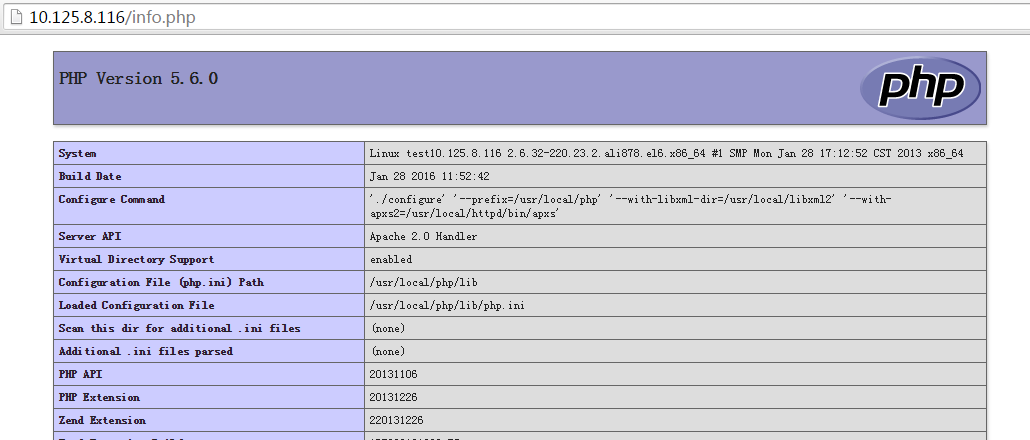The height and width of the screenshot is (440, 1030).
Task: Click the page icon in address bar
Action: pyautogui.click(x=17, y=18)
